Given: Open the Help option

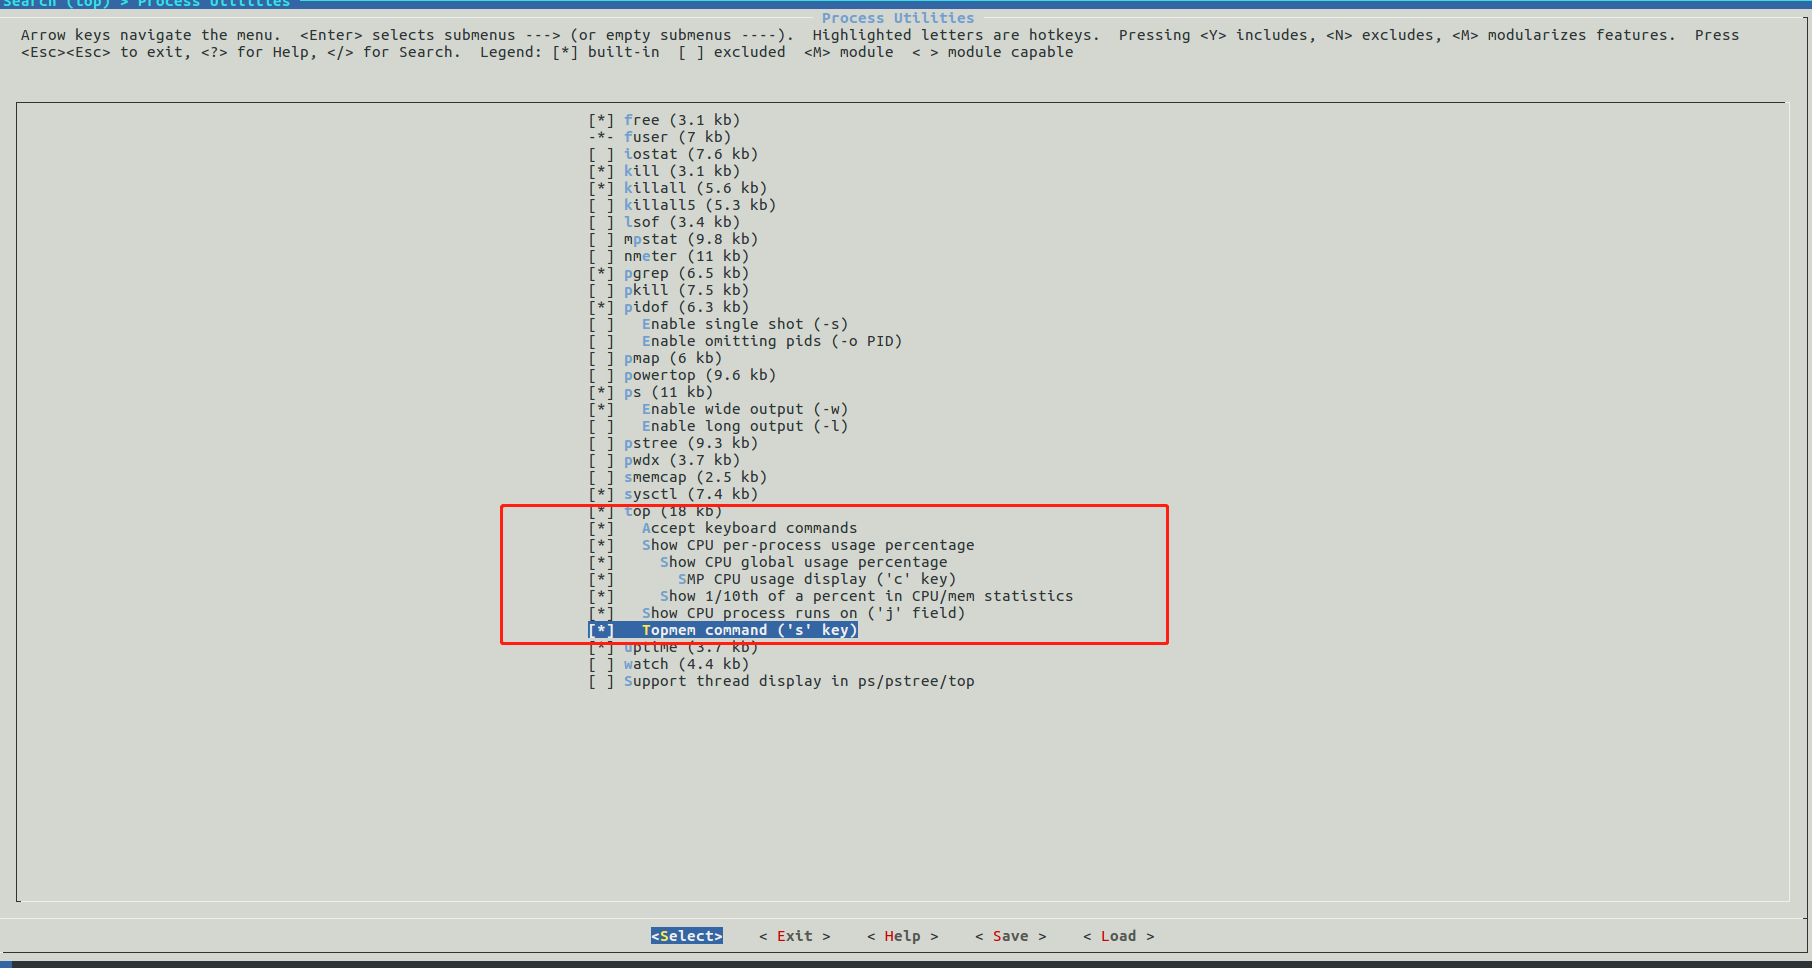Looking at the screenshot, I should pyautogui.click(x=902, y=935).
